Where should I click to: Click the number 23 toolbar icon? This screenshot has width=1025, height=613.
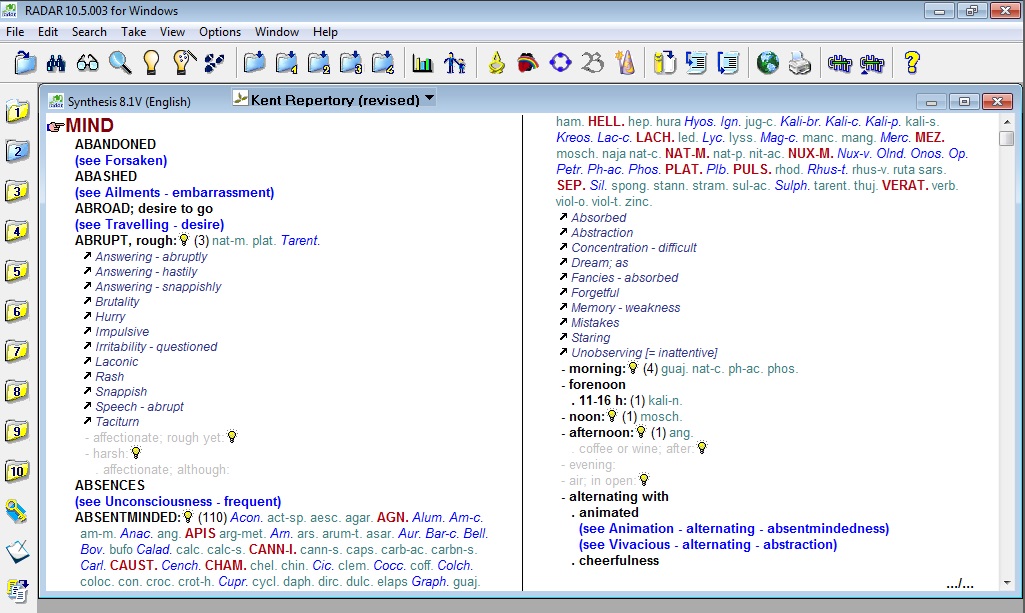(x=593, y=63)
